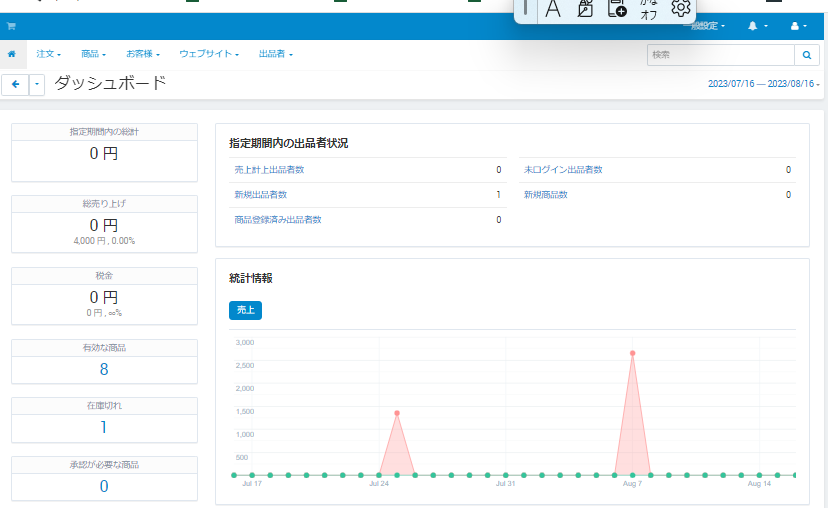Open the 出品者 menu
828x508 pixels.
click(275, 54)
